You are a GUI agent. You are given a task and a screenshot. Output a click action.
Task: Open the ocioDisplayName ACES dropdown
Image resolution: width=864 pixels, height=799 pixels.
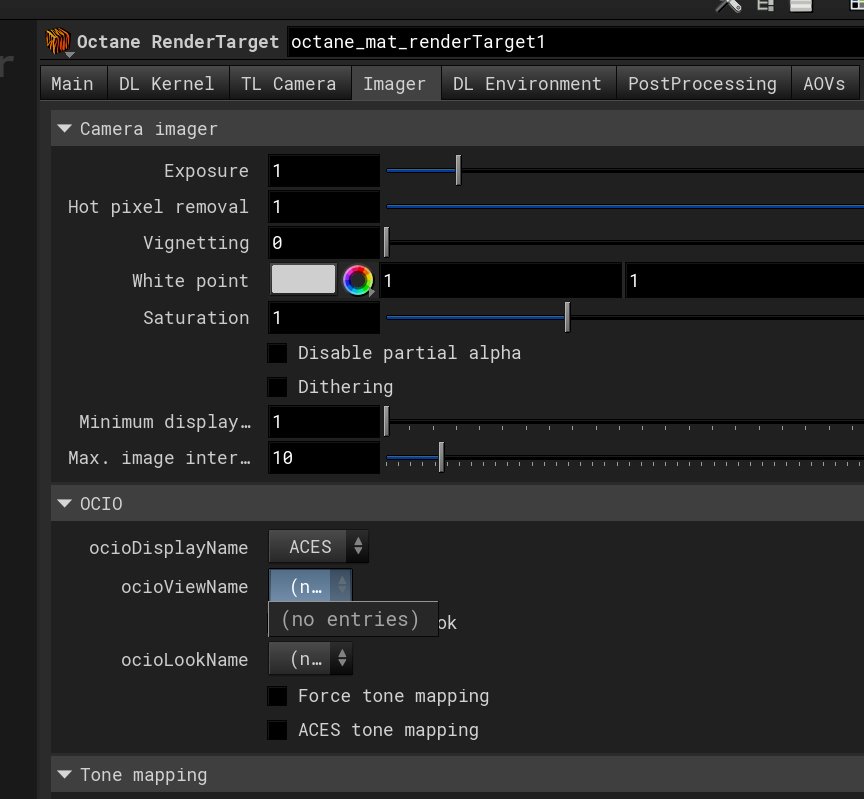pyautogui.click(x=318, y=547)
